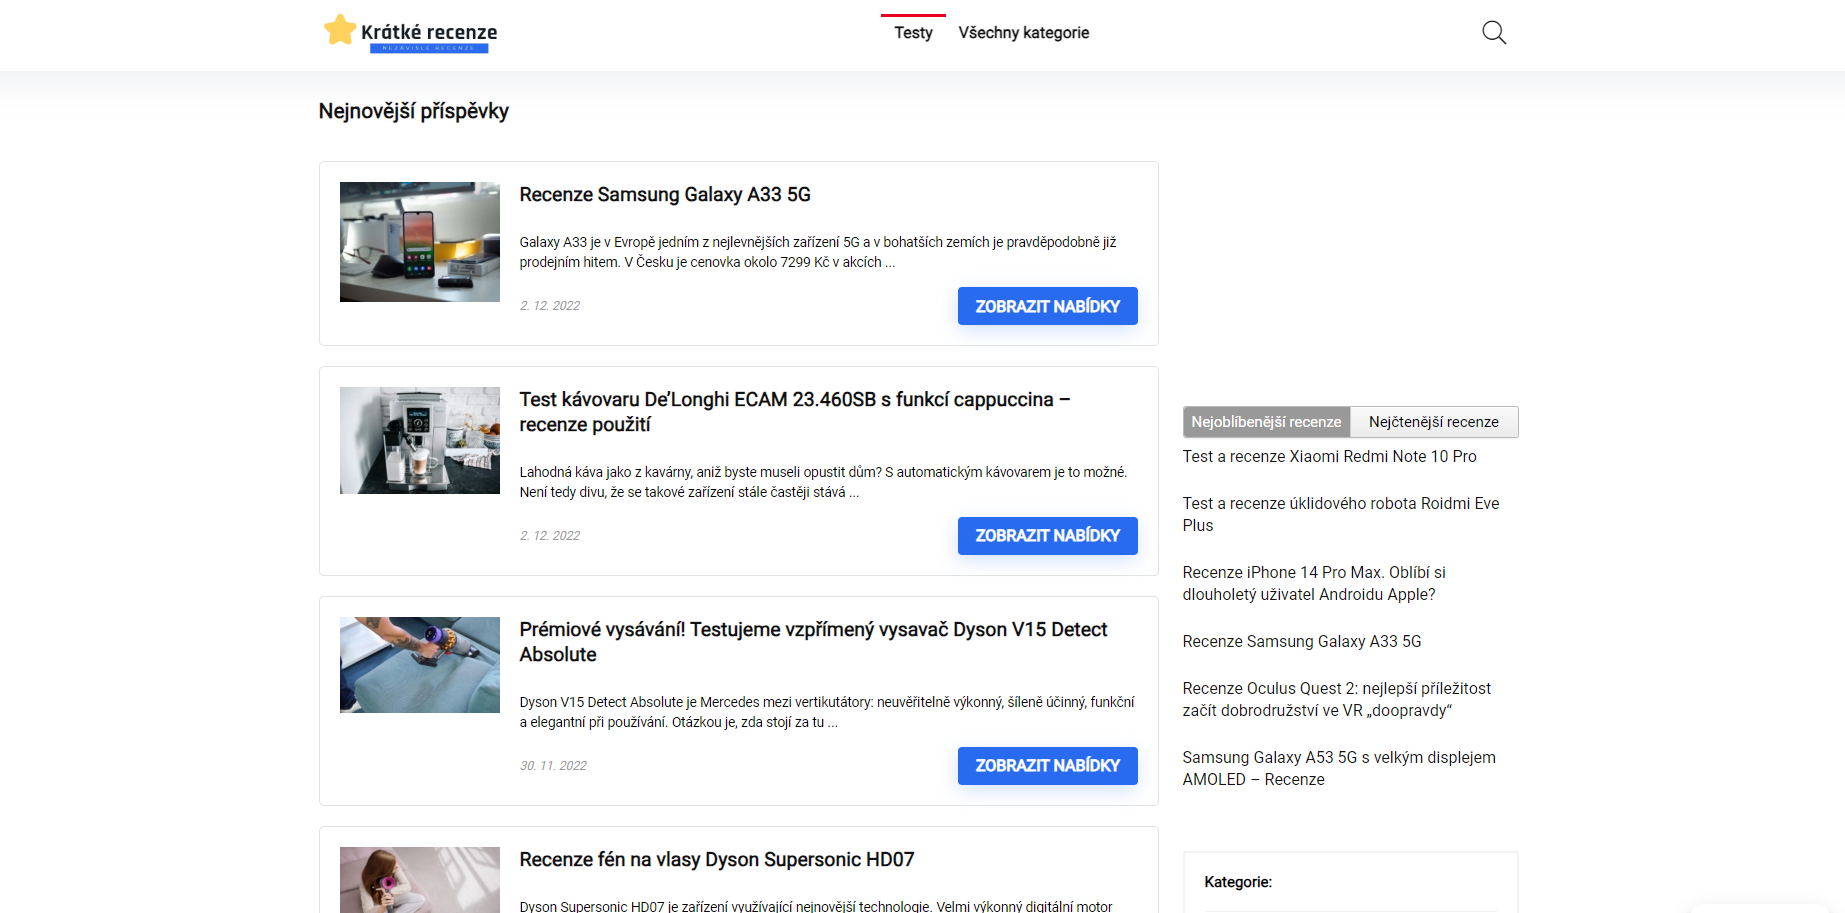This screenshot has width=1845, height=913.
Task: Click Zobrazit nabídky for Dyson V15
Action: 1047,766
